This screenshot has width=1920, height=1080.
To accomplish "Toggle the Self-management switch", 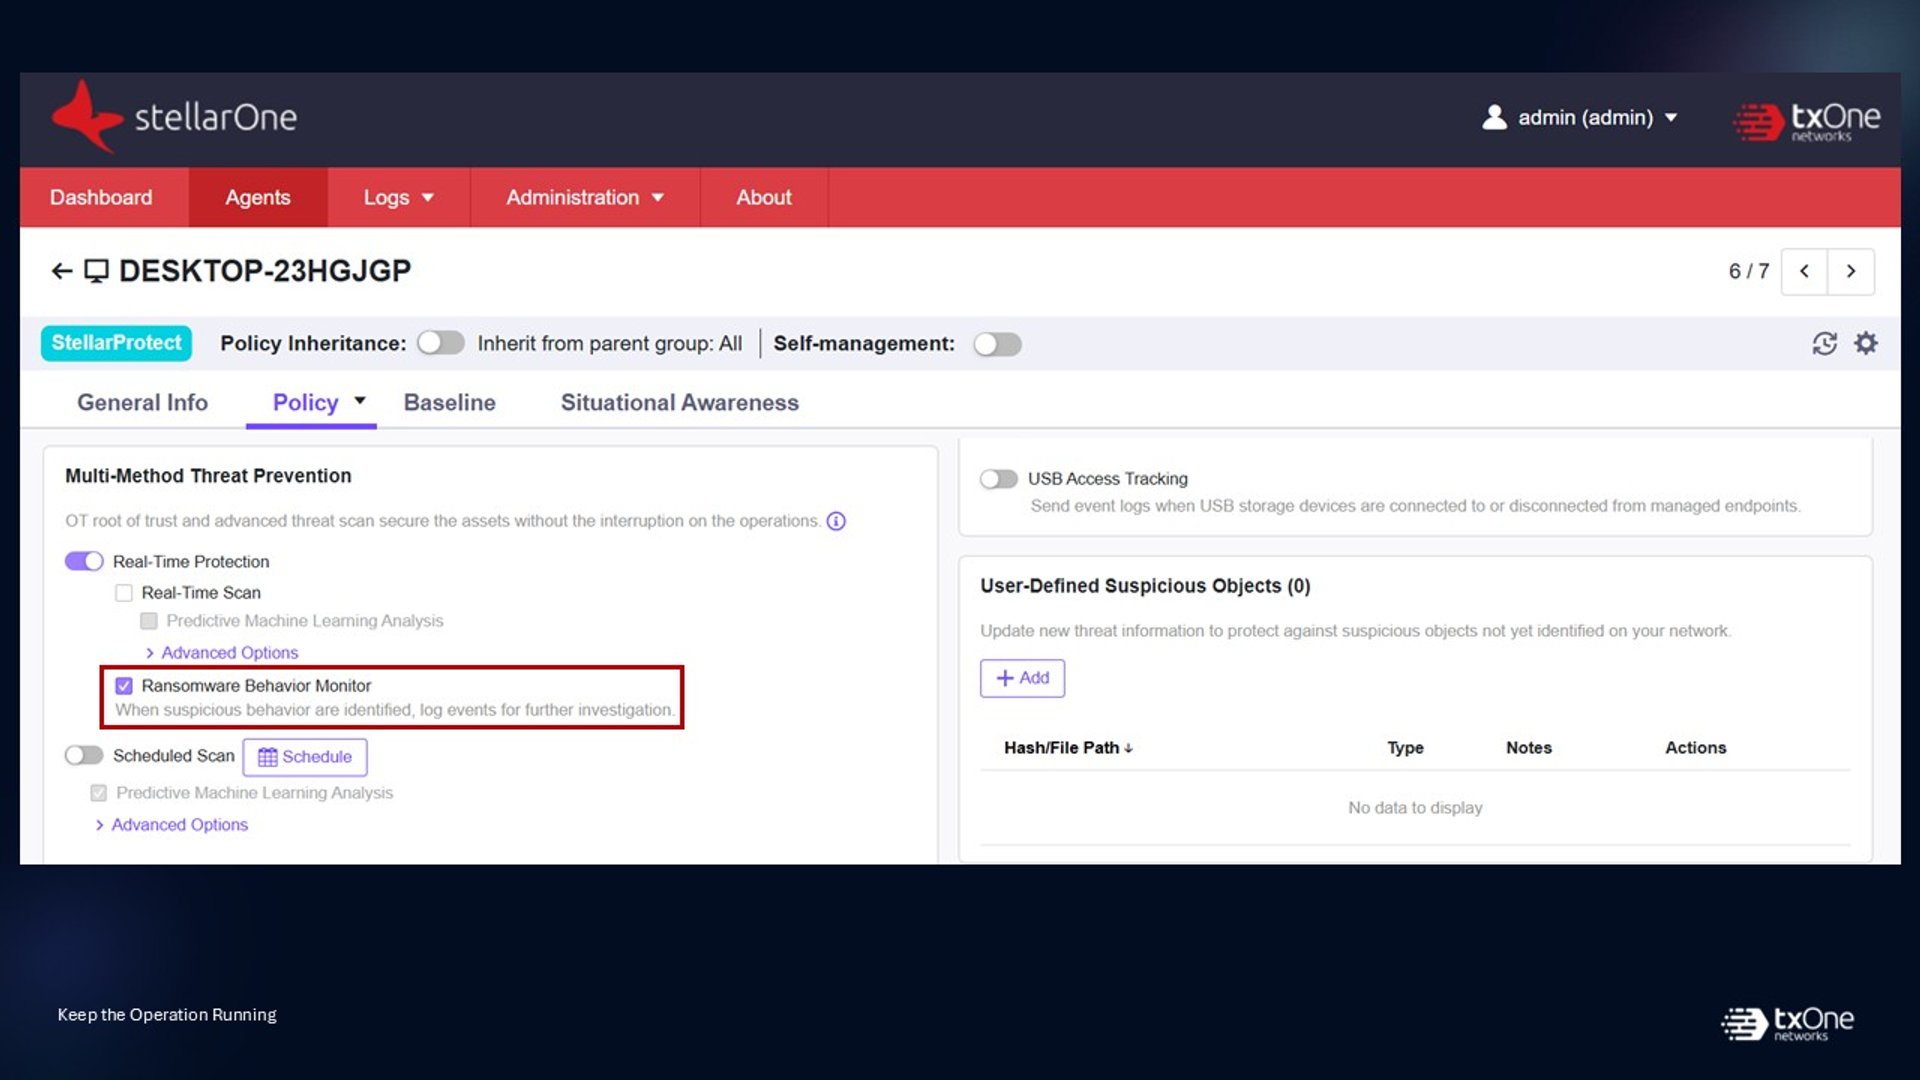I will pos(997,344).
